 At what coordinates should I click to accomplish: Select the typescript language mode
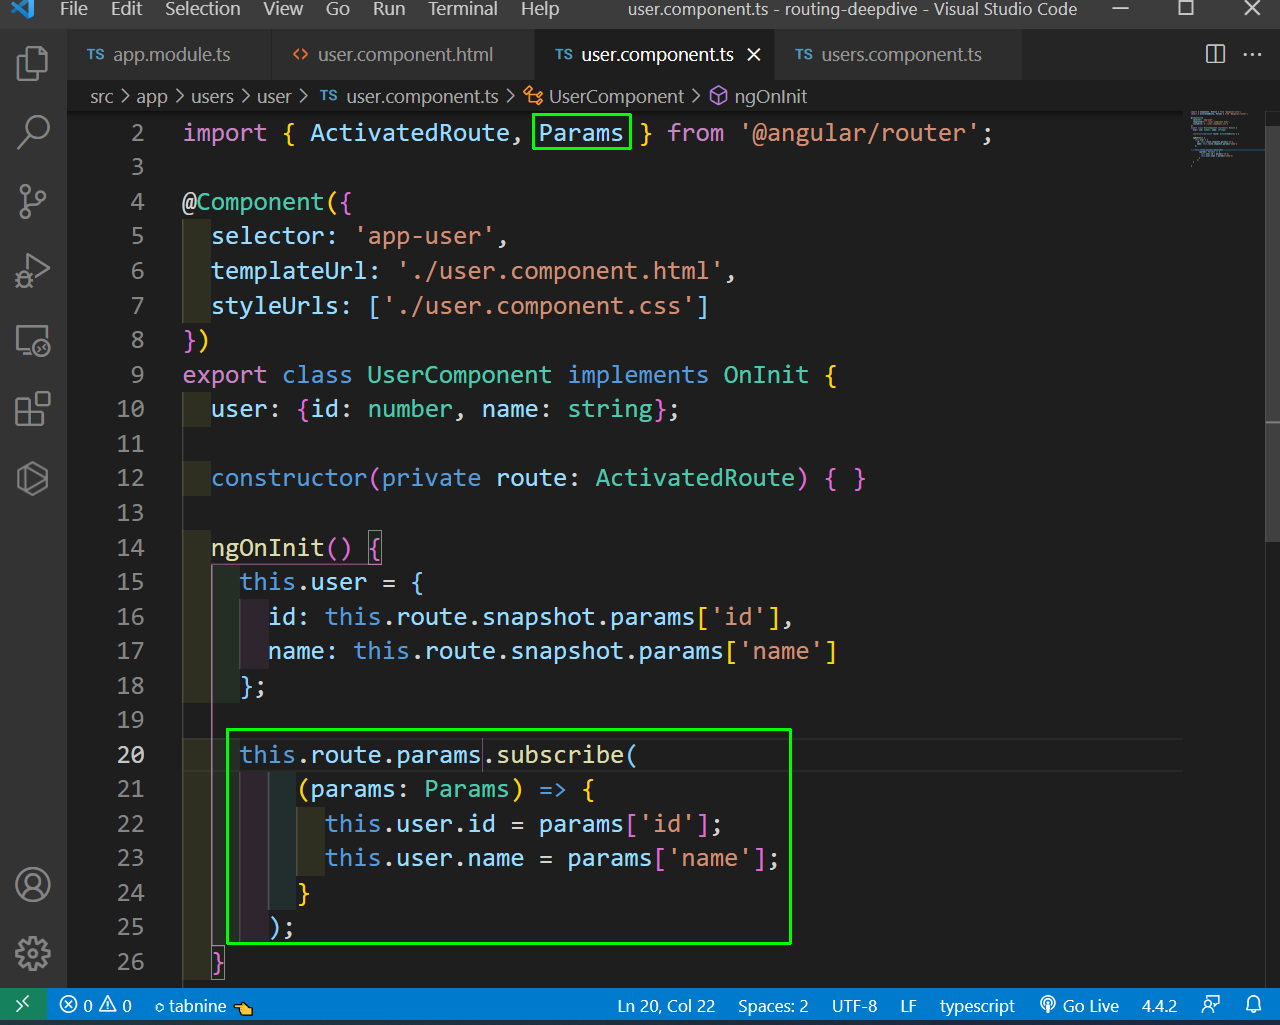[977, 1006]
